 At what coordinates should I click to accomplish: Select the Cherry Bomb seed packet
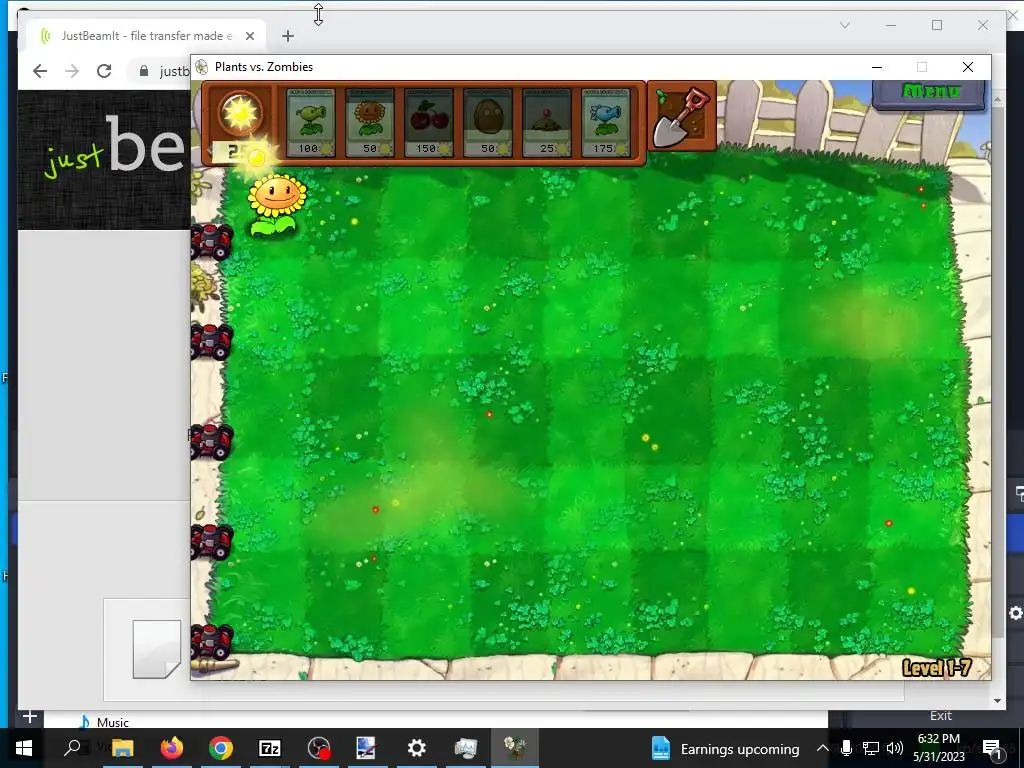pos(428,123)
